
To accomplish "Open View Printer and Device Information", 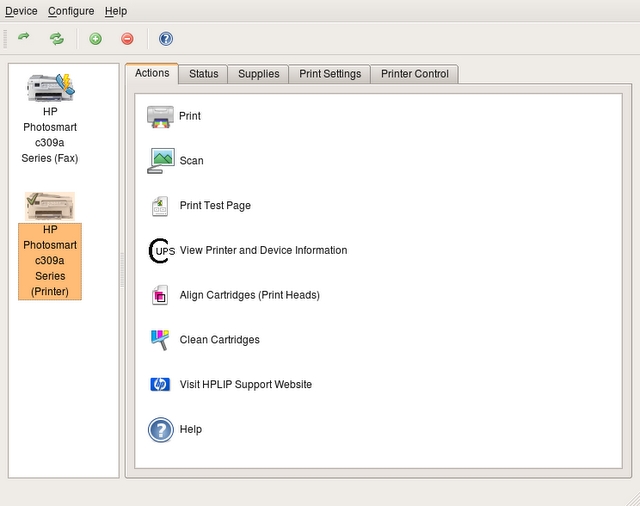I will [x=263, y=250].
